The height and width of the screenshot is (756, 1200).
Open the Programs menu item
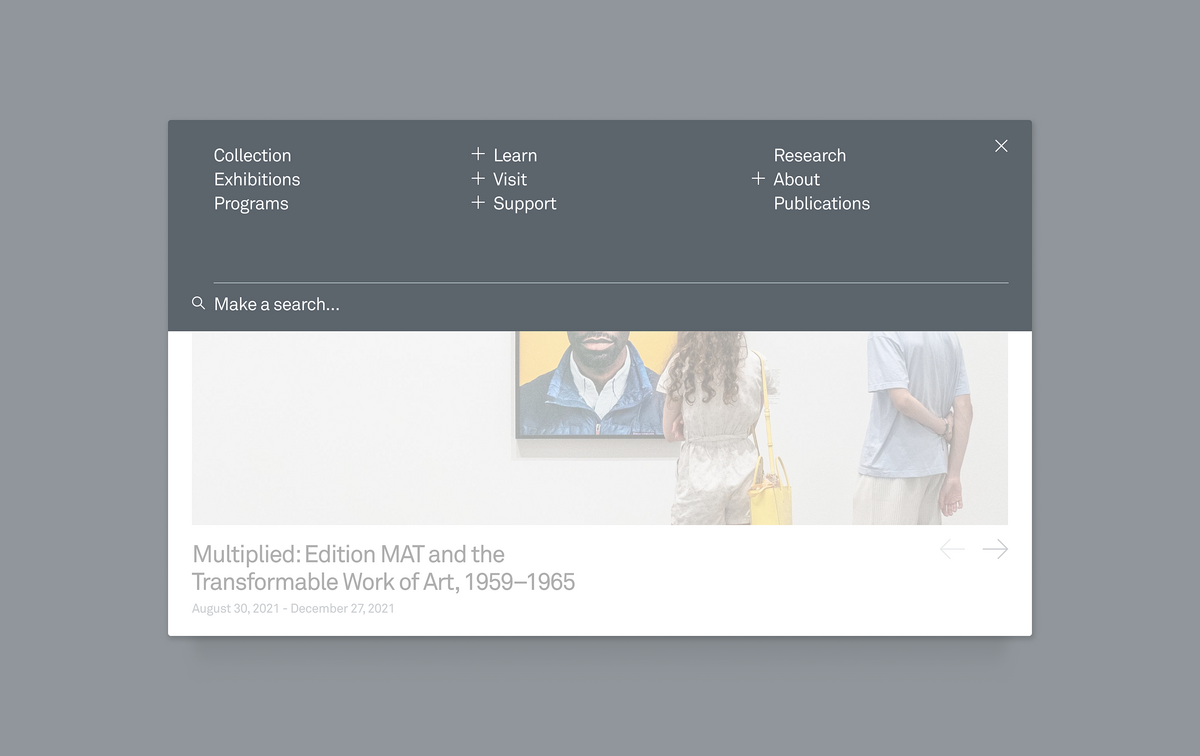(x=251, y=203)
